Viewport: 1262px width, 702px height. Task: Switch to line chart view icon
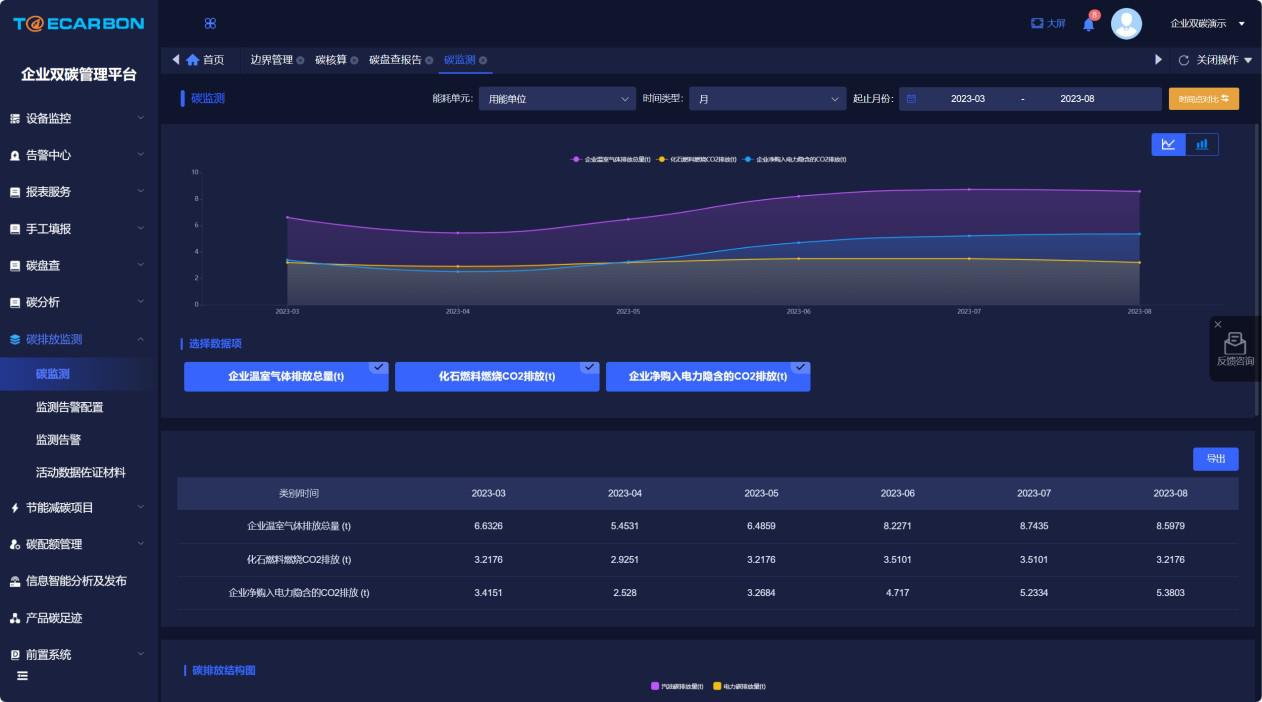tap(1168, 144)
